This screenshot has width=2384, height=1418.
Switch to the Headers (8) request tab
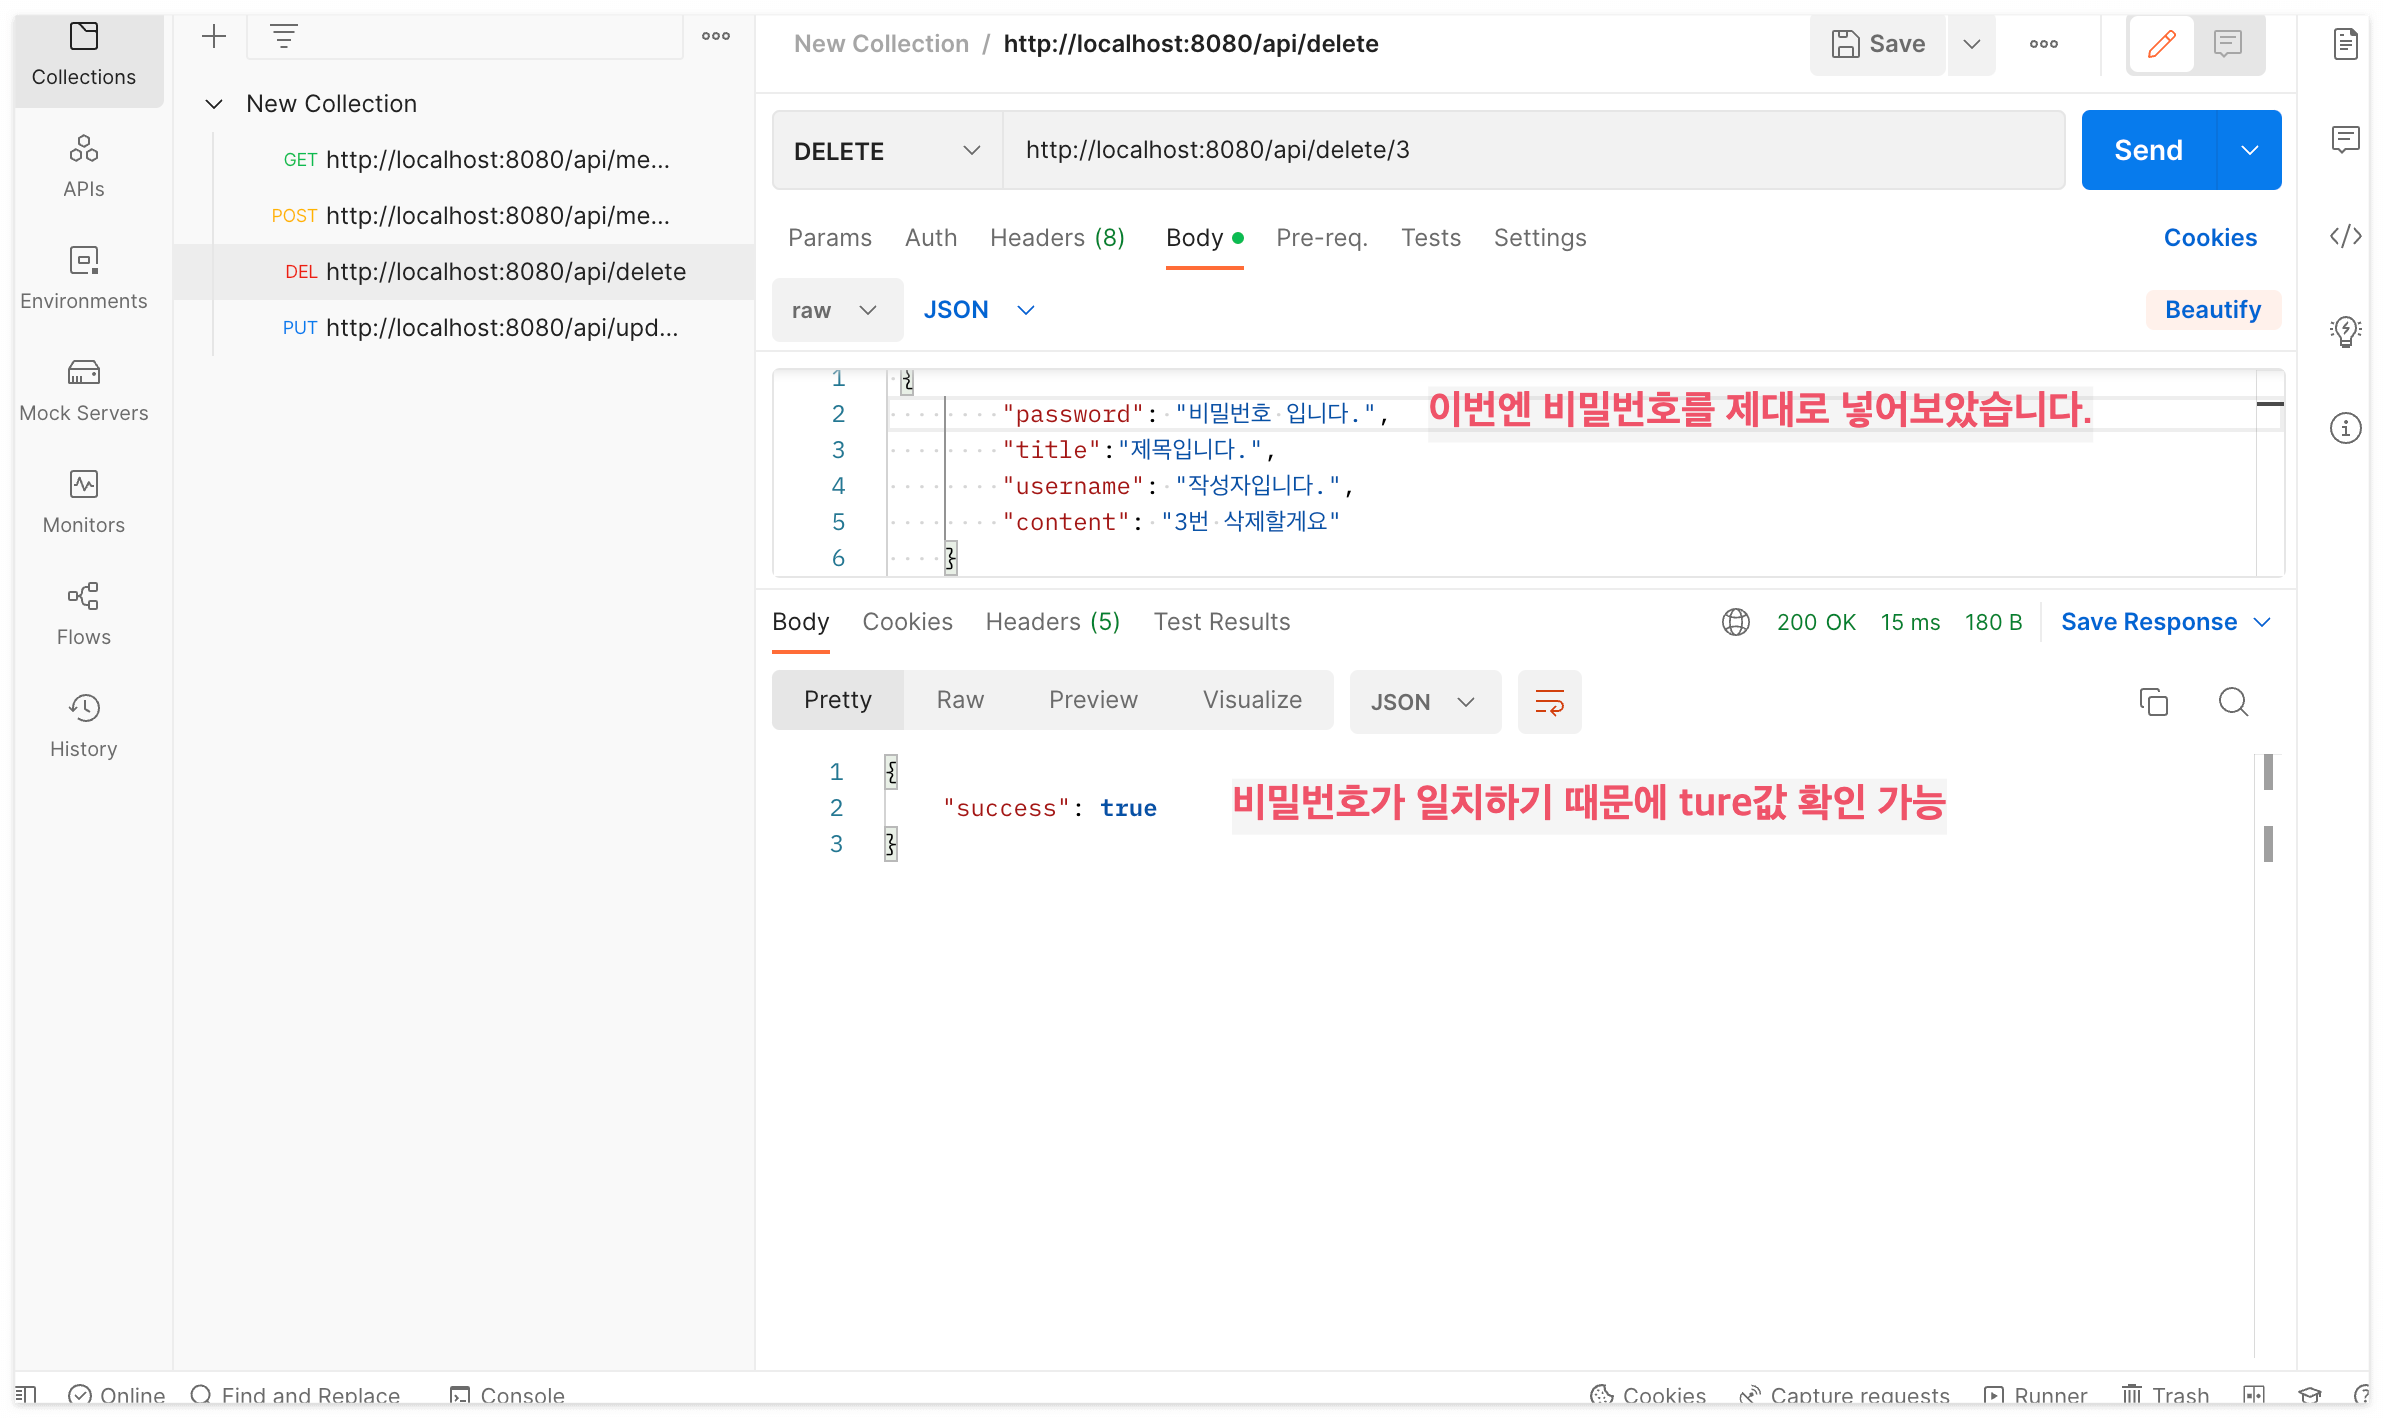1056,238
